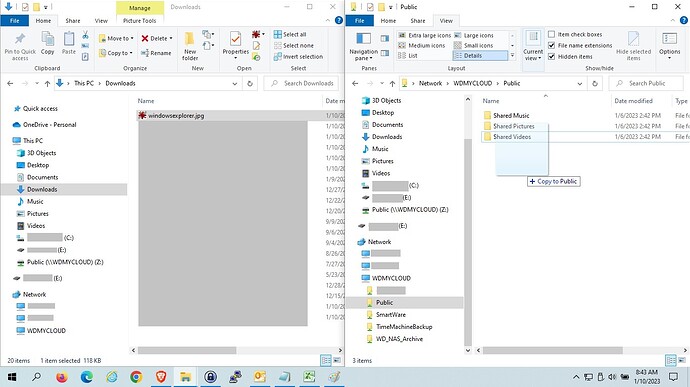Choose Details layout in Public window
The image size is (690, 387).
tap(480, 55)
